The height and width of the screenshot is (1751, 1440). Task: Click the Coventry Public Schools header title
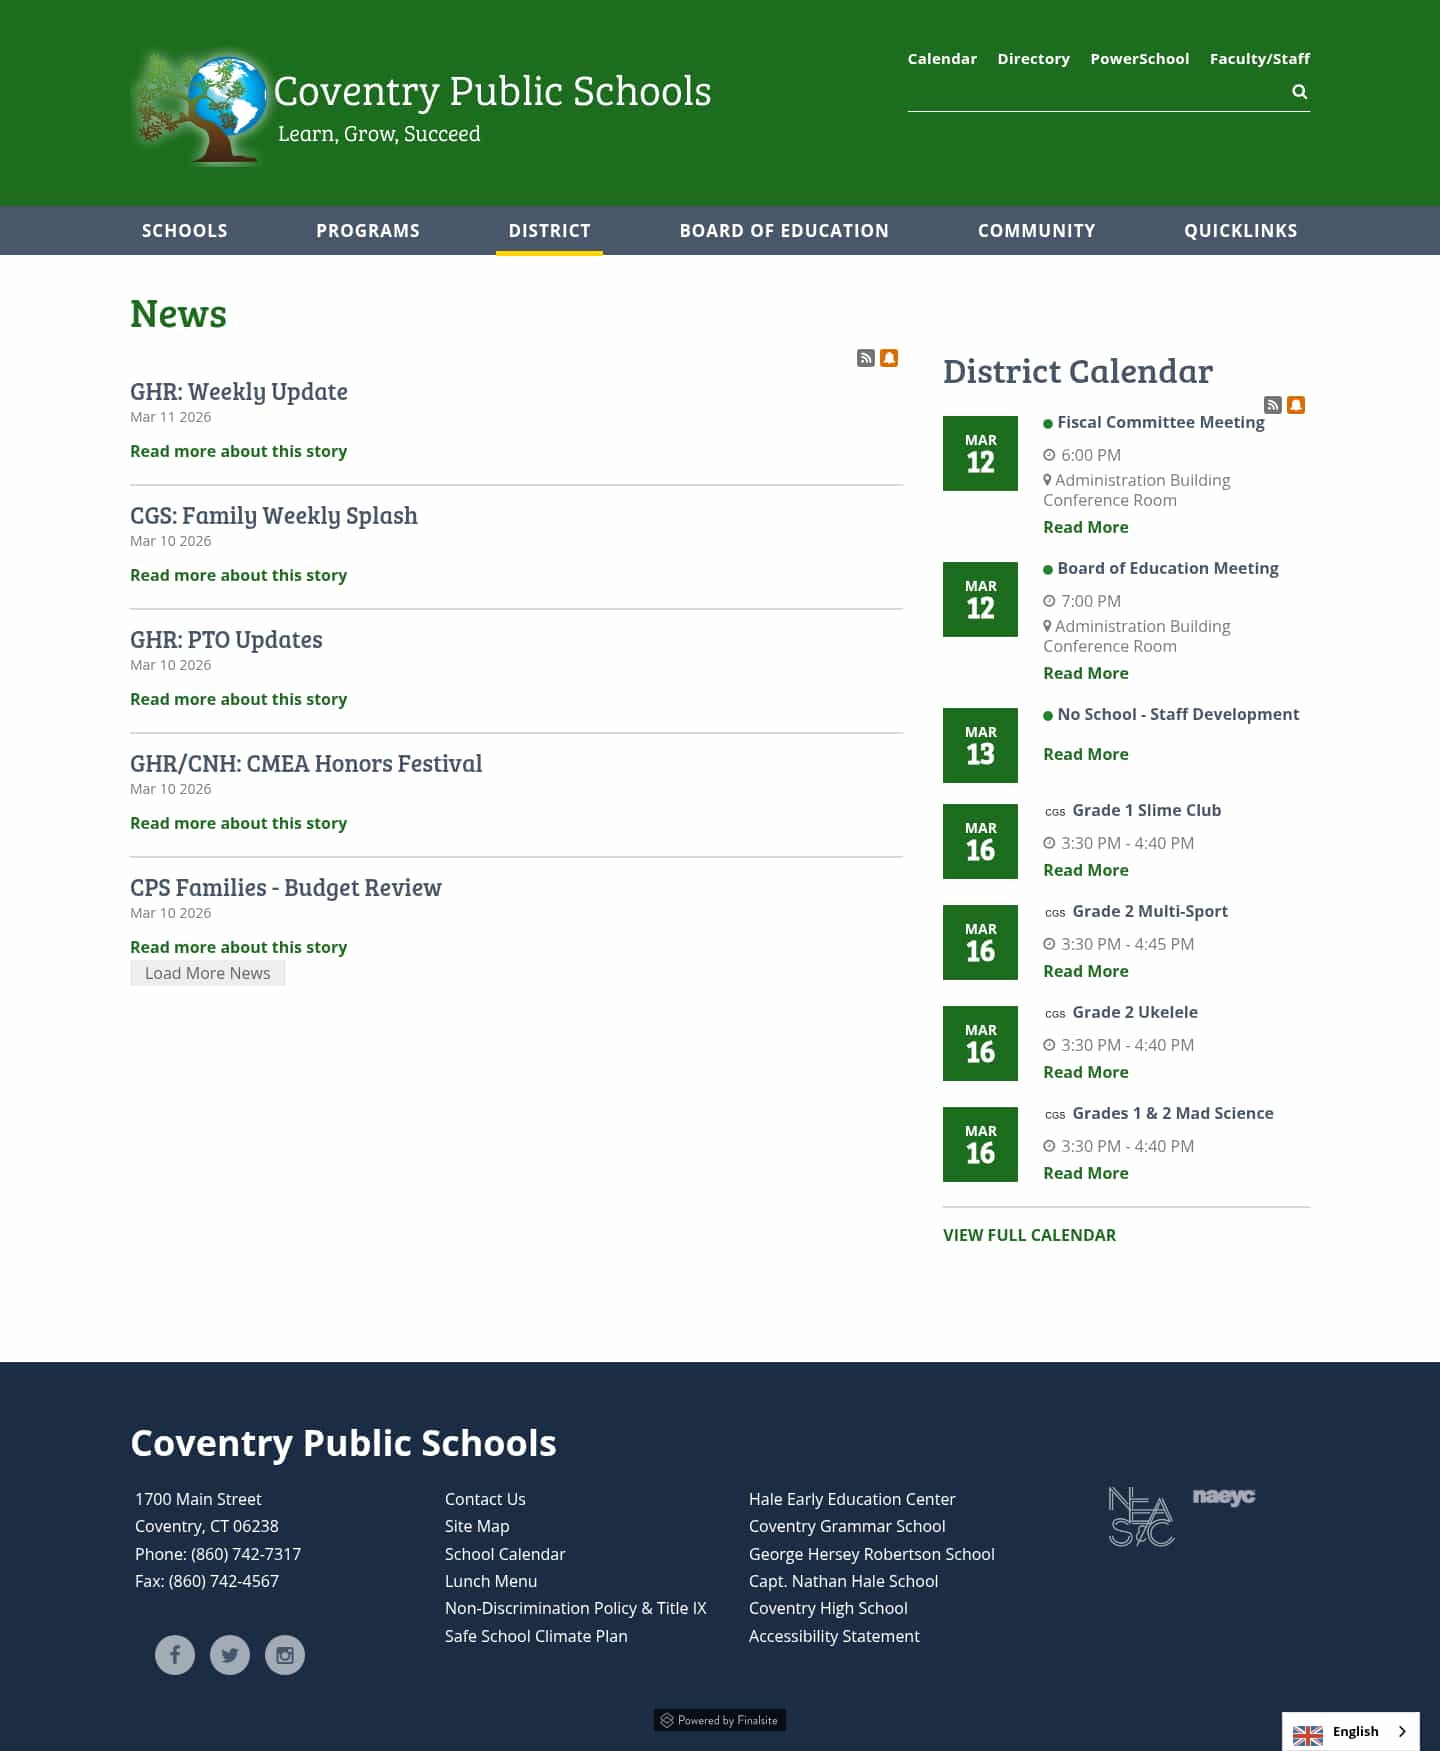coord(493,91)
